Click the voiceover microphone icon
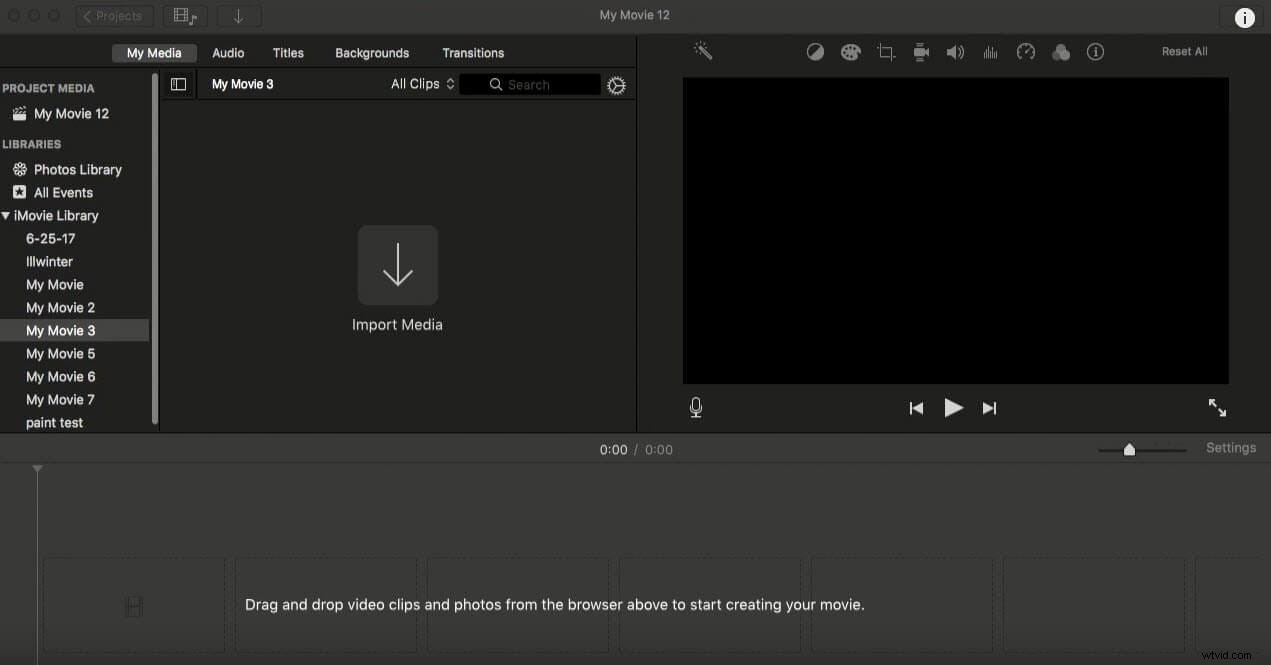 (696, 407)
